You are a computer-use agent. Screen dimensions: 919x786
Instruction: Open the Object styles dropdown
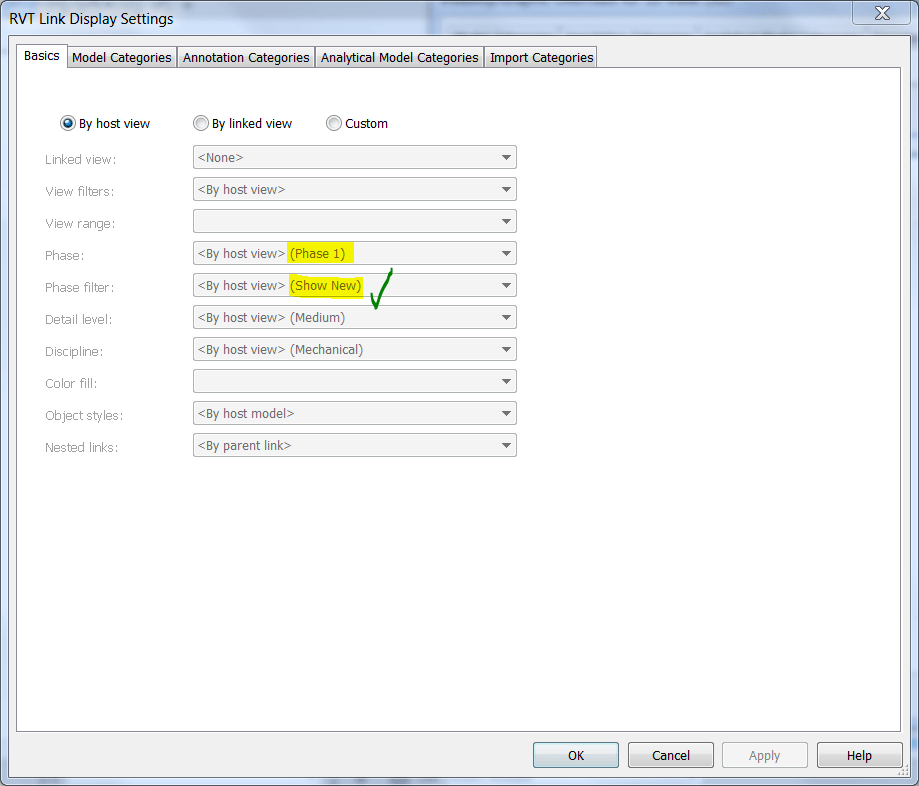506,413
